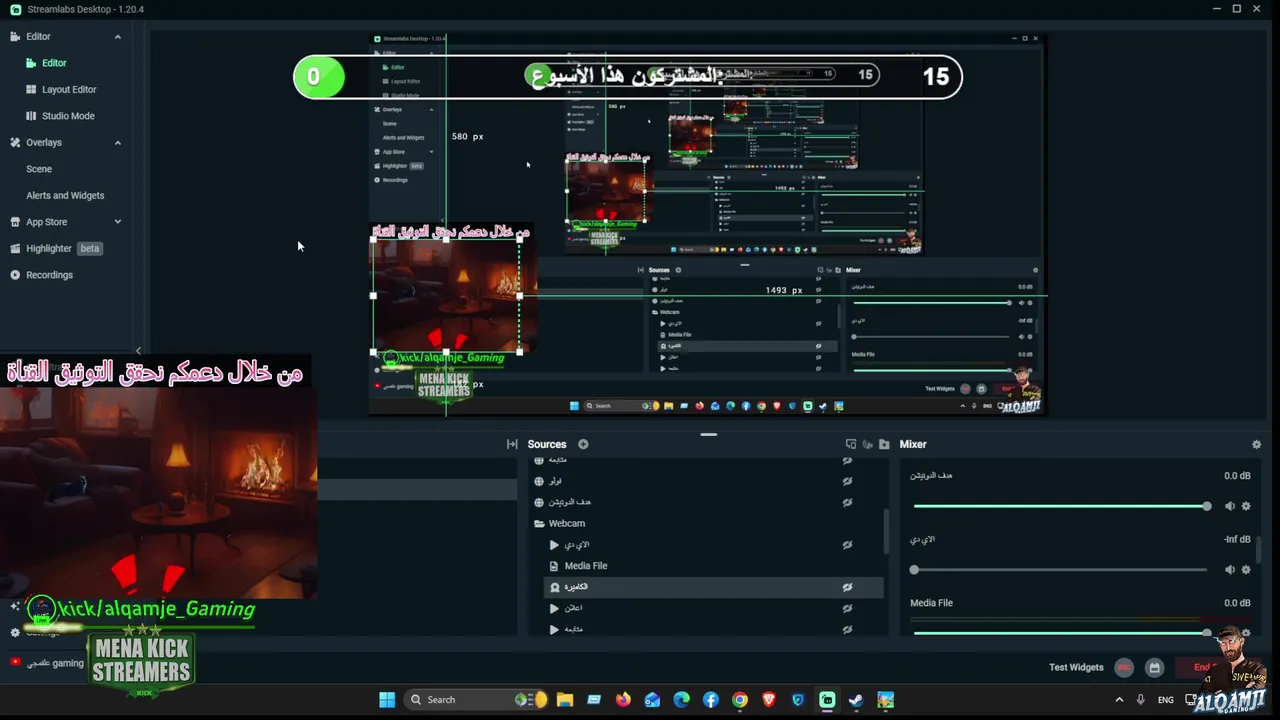Click the Test Widgets button

click(1076, 667)
